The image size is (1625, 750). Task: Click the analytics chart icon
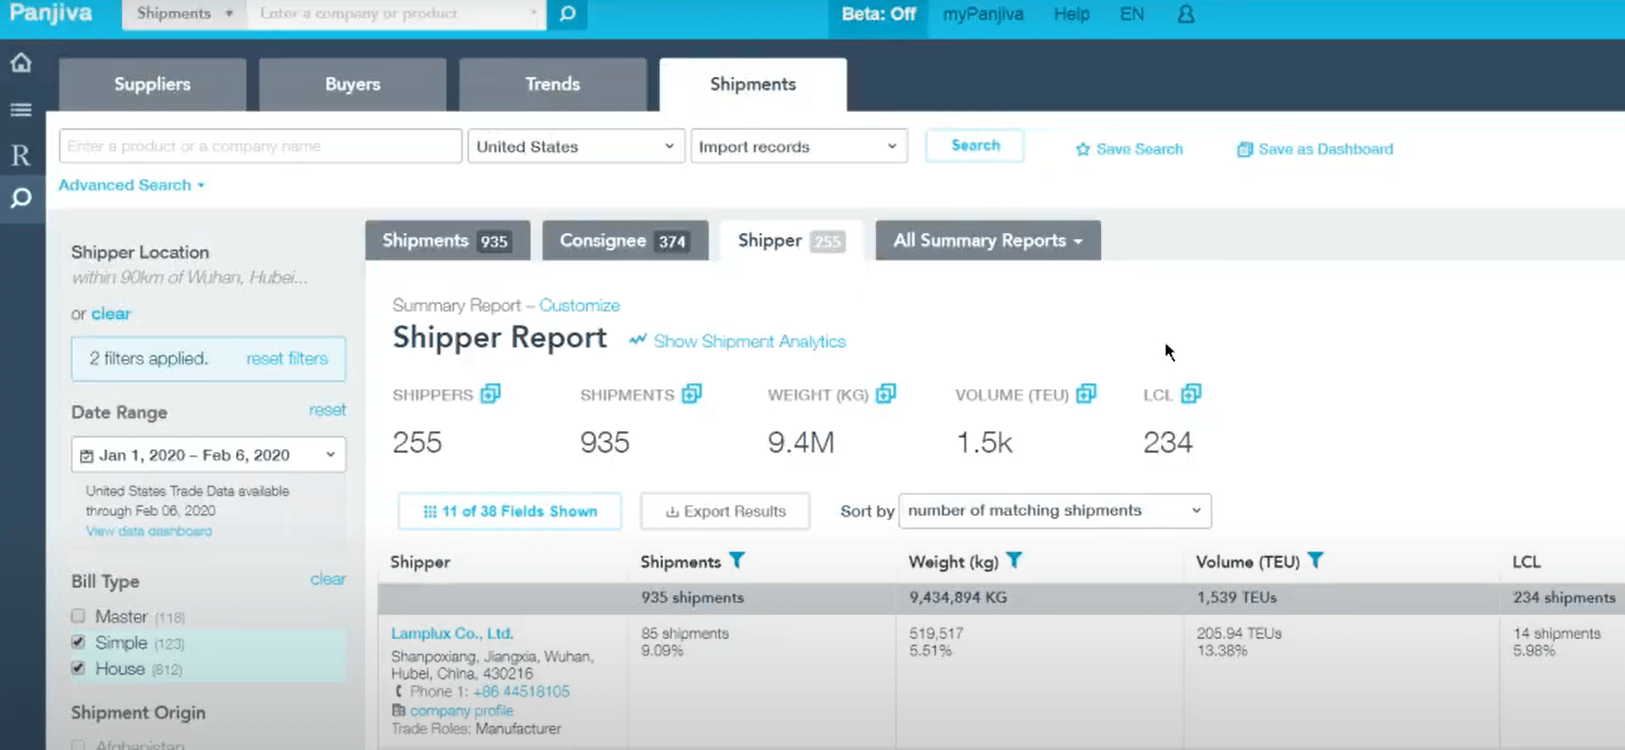(638, 340)
